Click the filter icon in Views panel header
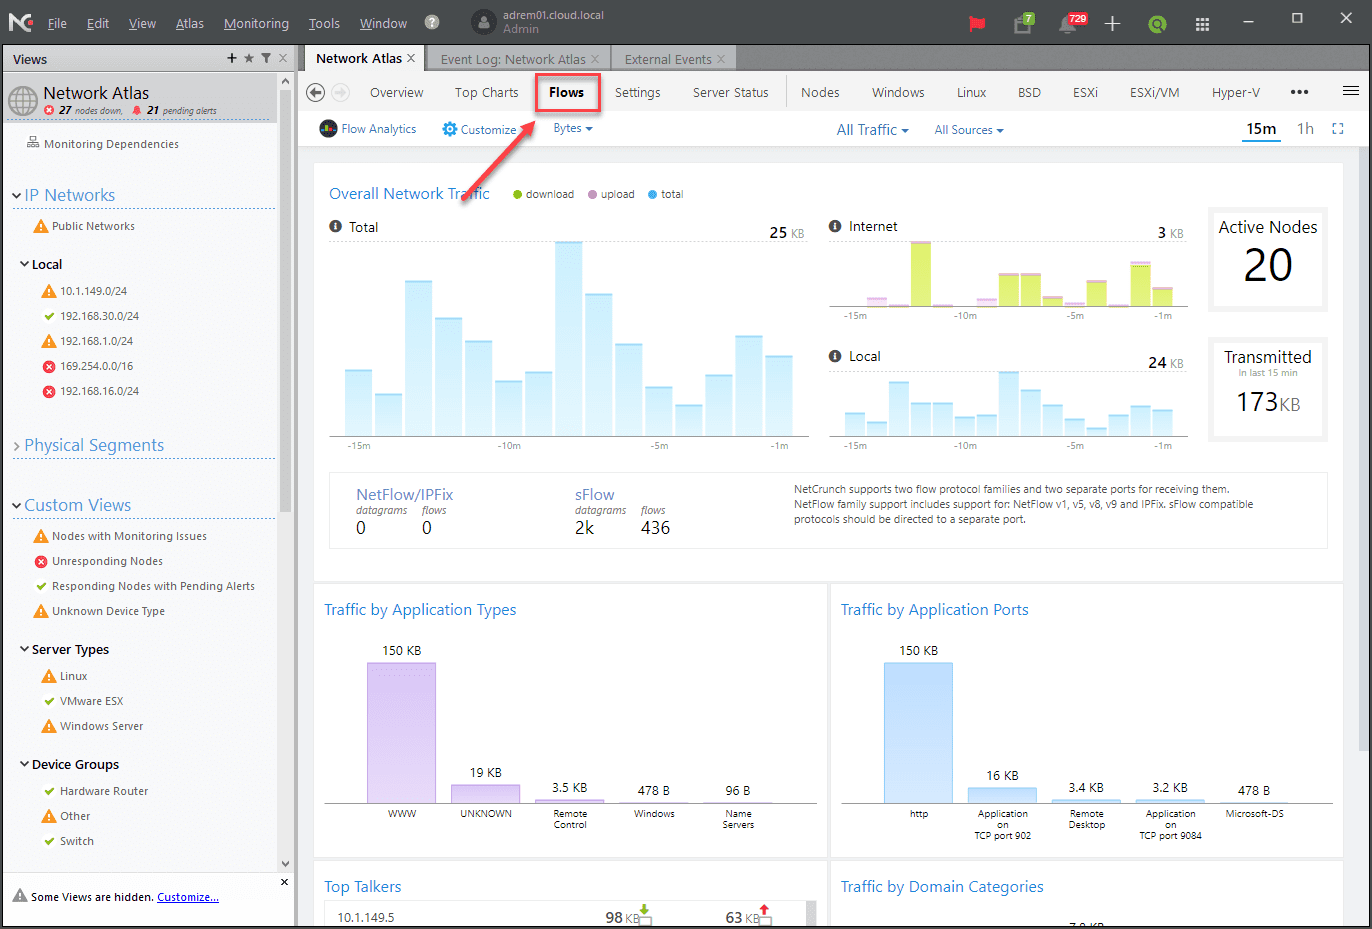Image resolution: width=1372 pixels, height=929 pixels. [266, 58]
